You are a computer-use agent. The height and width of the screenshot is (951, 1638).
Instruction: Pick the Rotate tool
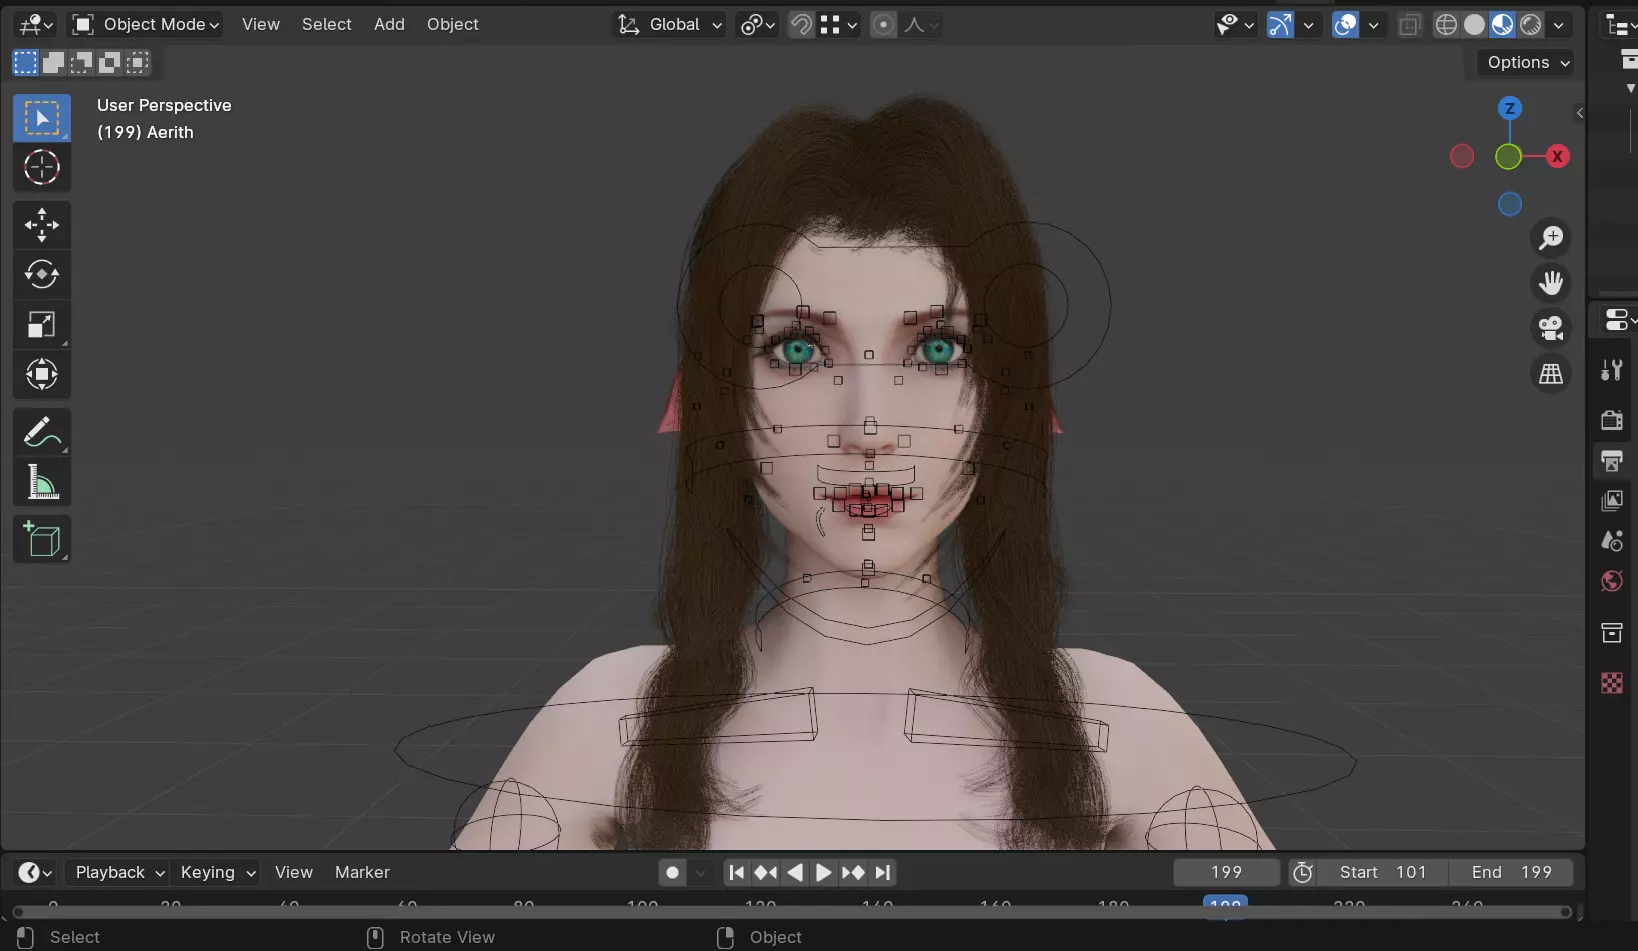42,274
